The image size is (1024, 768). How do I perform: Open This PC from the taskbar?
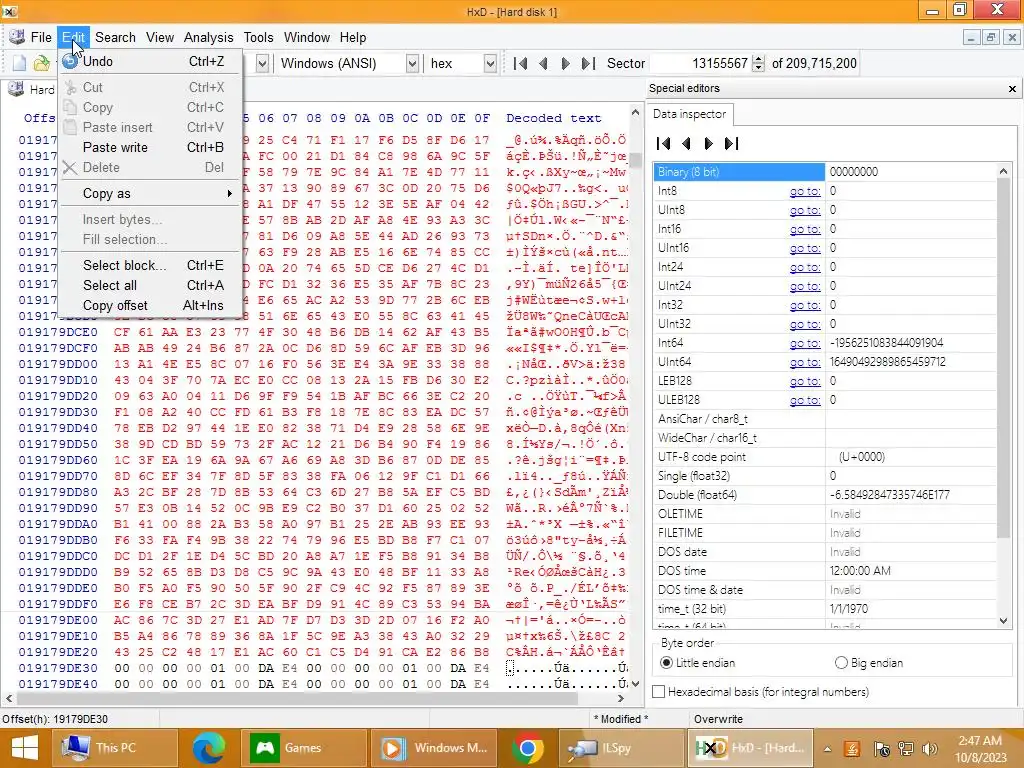[116, 748]
